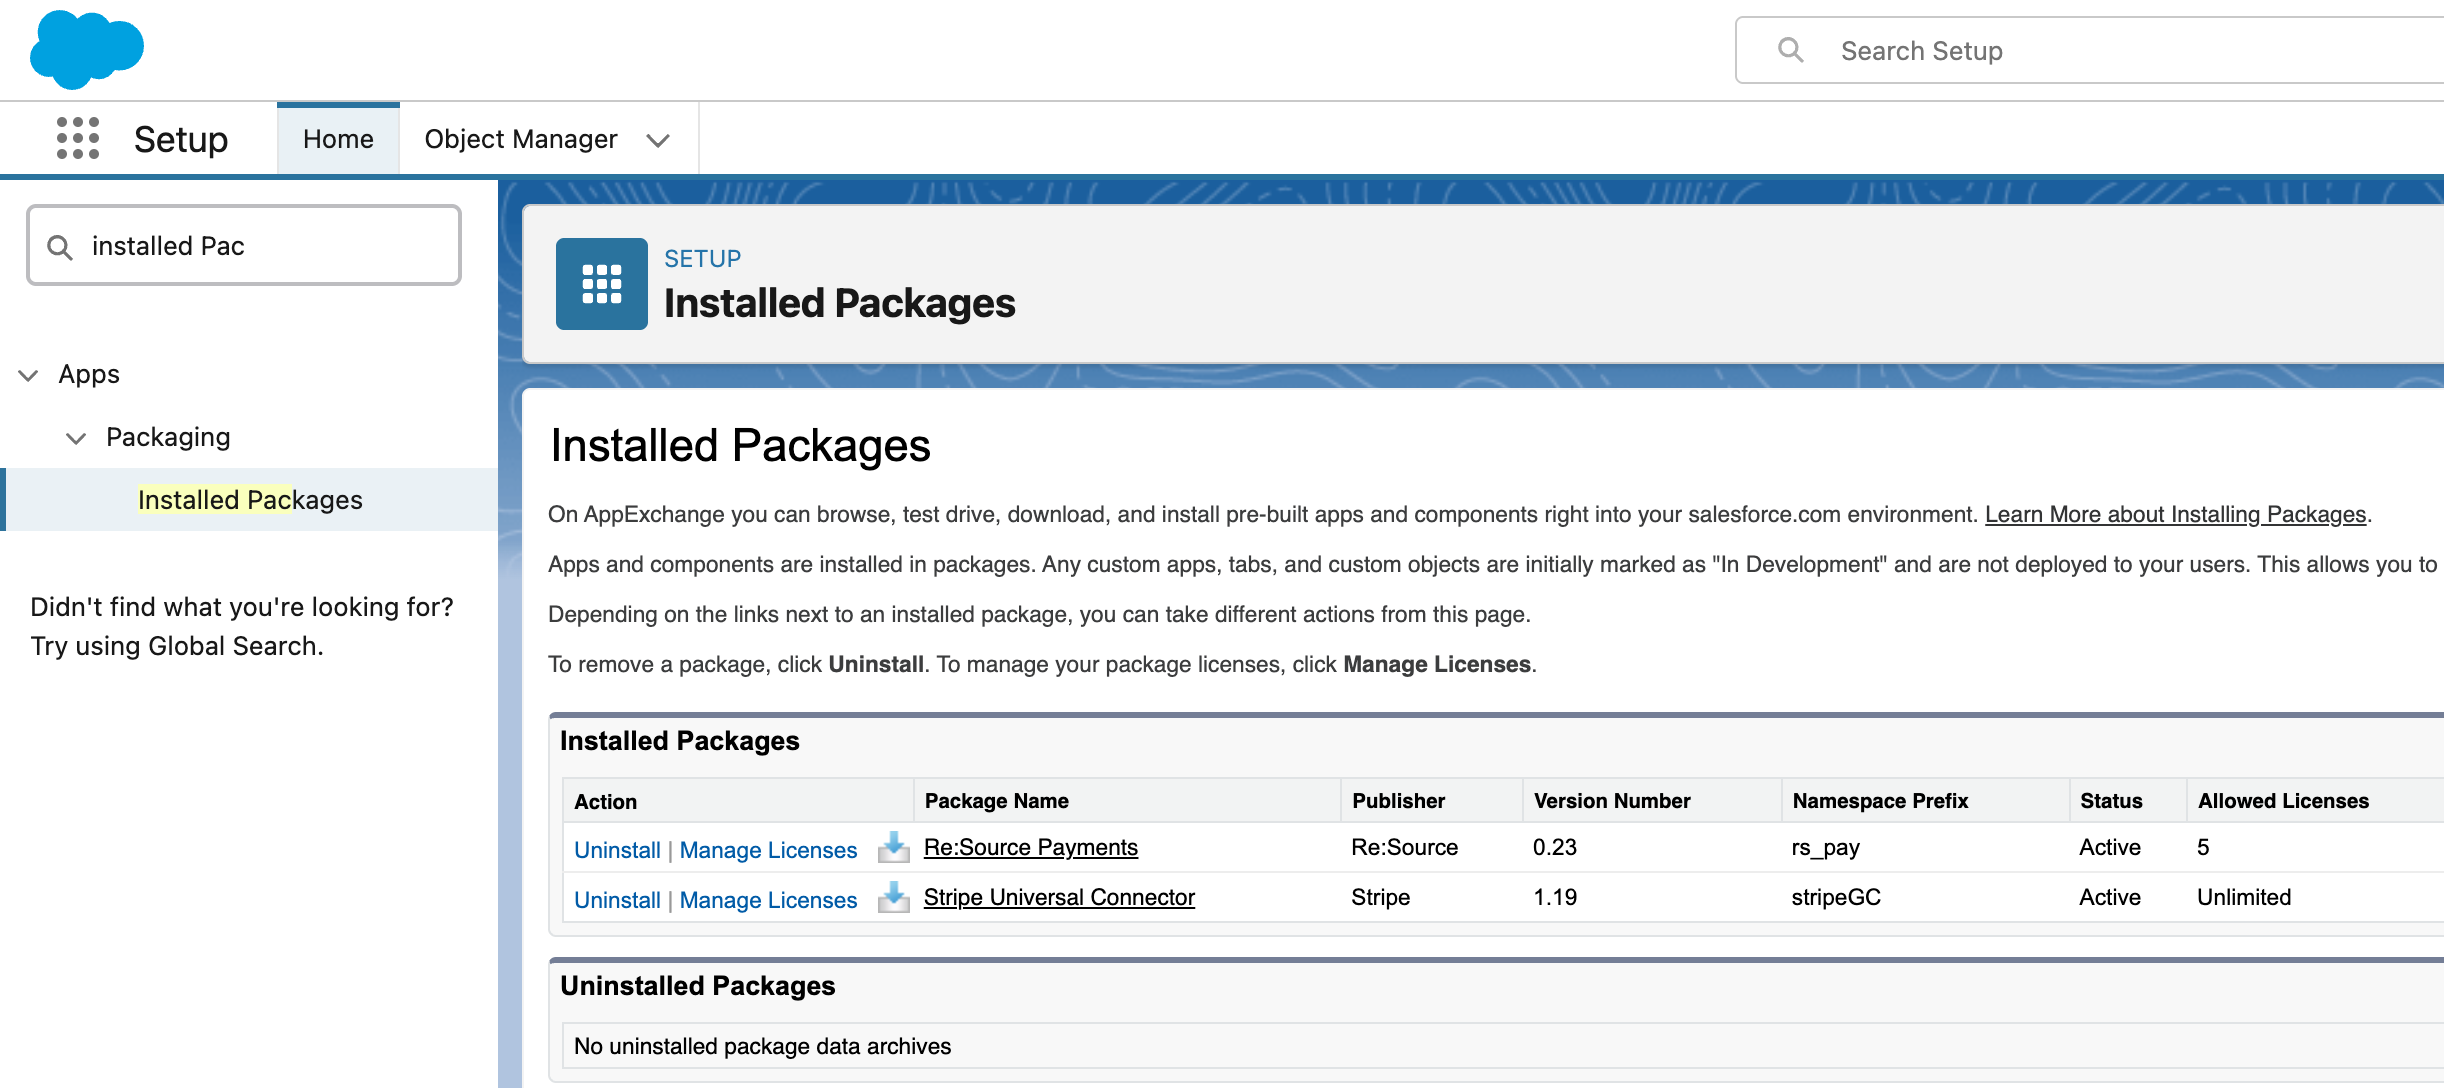Open Learn More about Installing Packages link
Image resolution: width=2444 pixels, height=1088 pixels.
2175,514
